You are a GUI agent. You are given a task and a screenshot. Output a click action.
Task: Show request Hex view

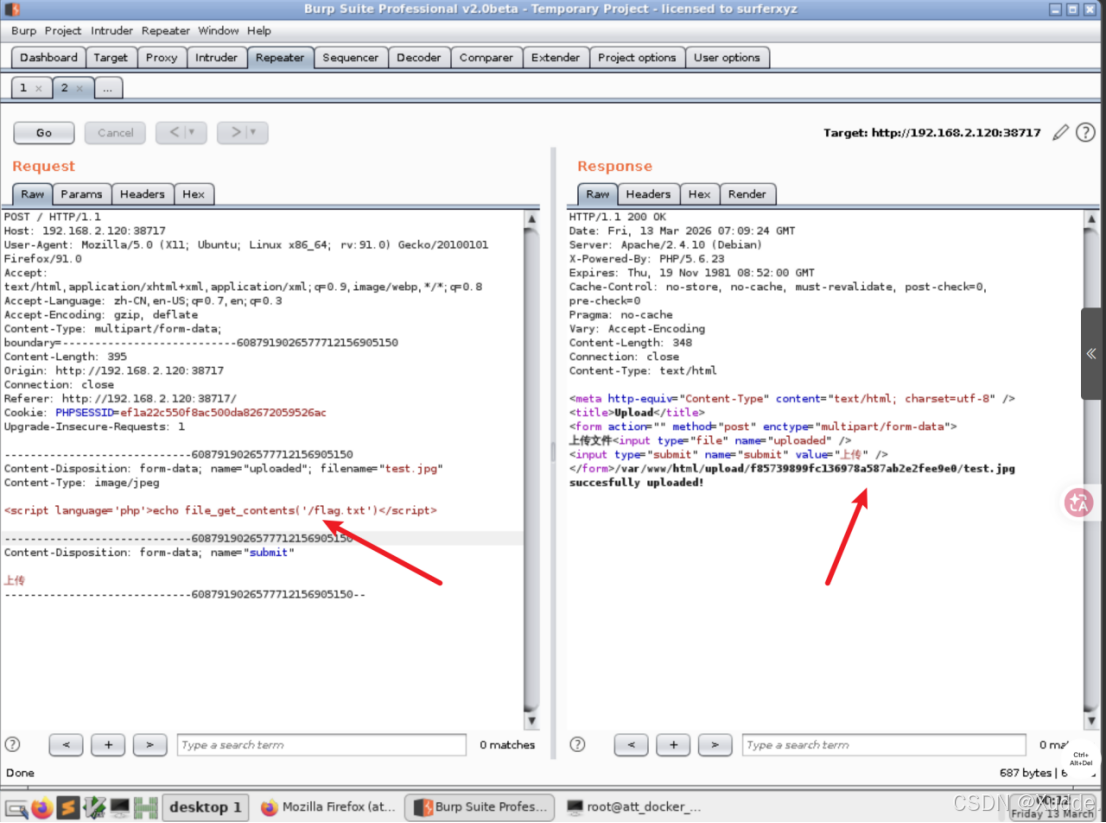[x=193, y=194]
